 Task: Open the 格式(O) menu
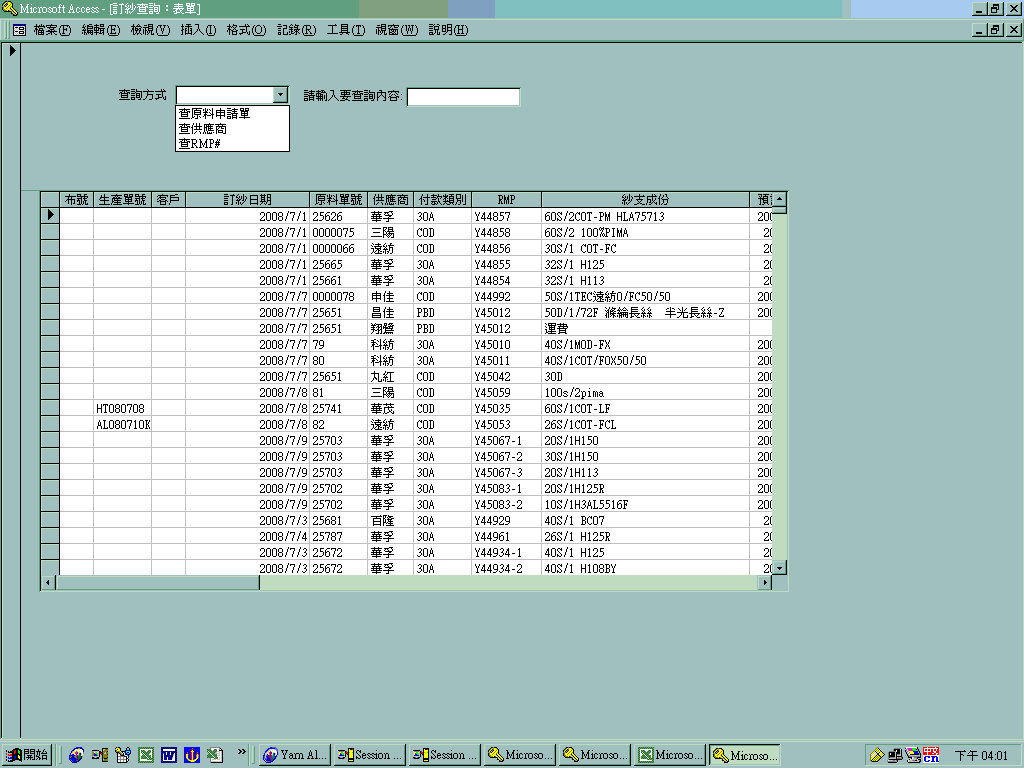click(x=246, y=30)
